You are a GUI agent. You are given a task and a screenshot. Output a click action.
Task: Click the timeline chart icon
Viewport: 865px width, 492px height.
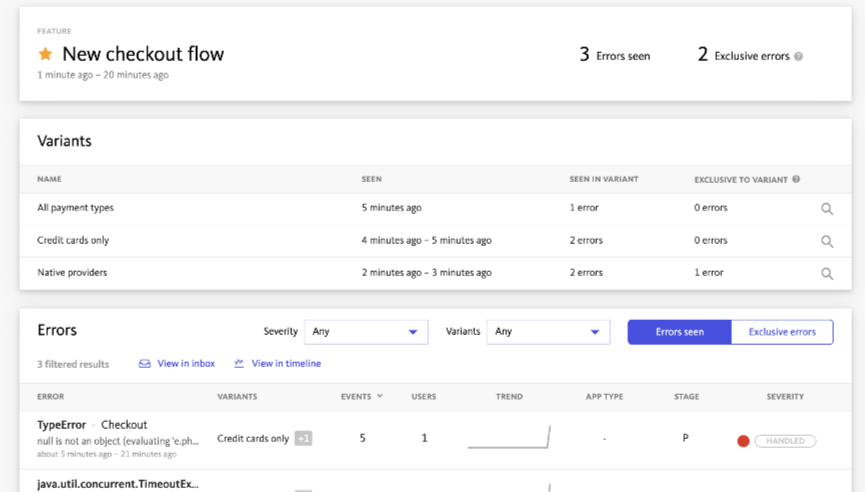239,364
